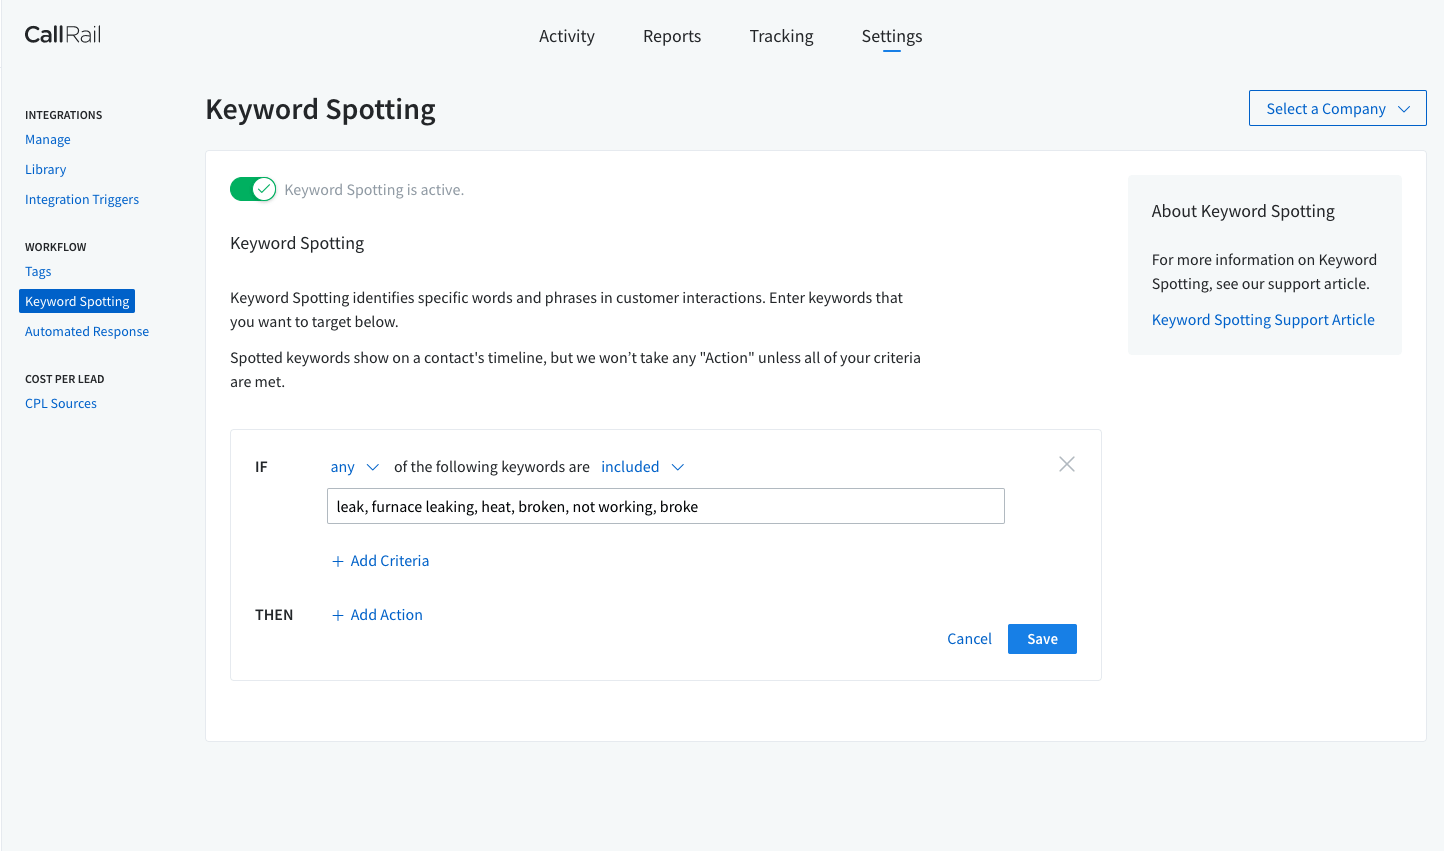Click the plus icon next to Add Criteria

tap(338, 561)
